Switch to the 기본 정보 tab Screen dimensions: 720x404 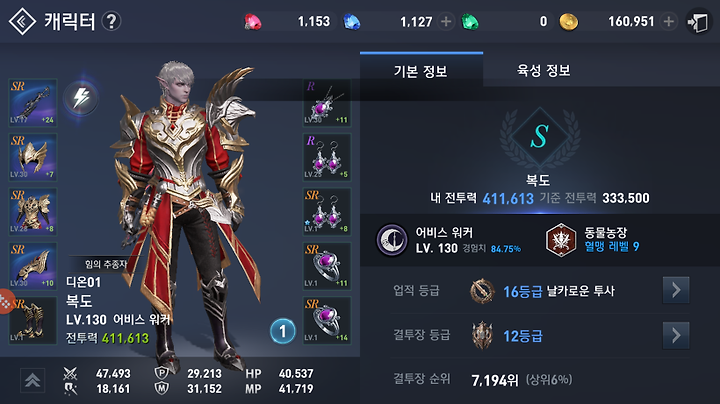(x=421, y=70)
